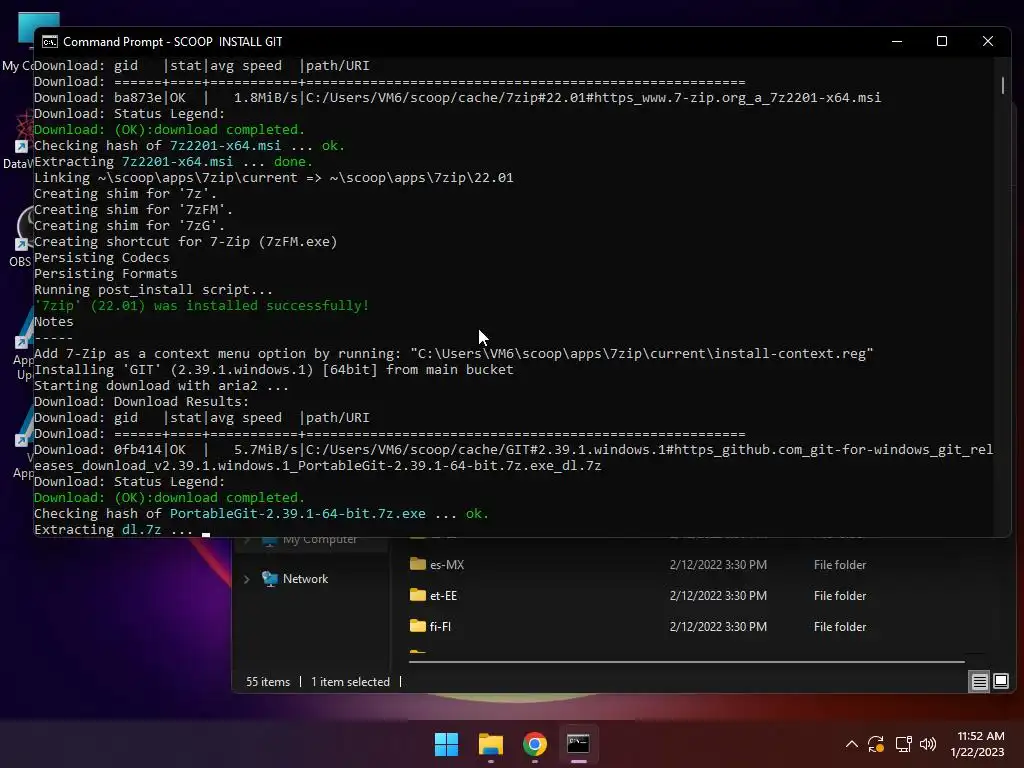This screenshot has height=768, width=1024.
Task: Click 'Creating shortcut for 7-Zip' line
Action: 185,242
